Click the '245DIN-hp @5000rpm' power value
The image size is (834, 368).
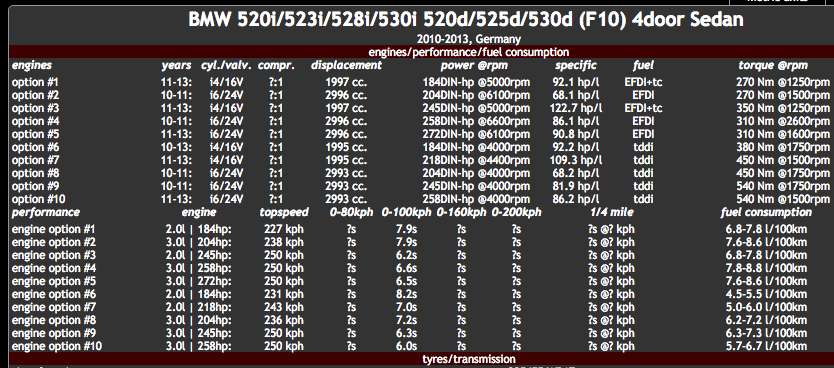pos(476,108)
